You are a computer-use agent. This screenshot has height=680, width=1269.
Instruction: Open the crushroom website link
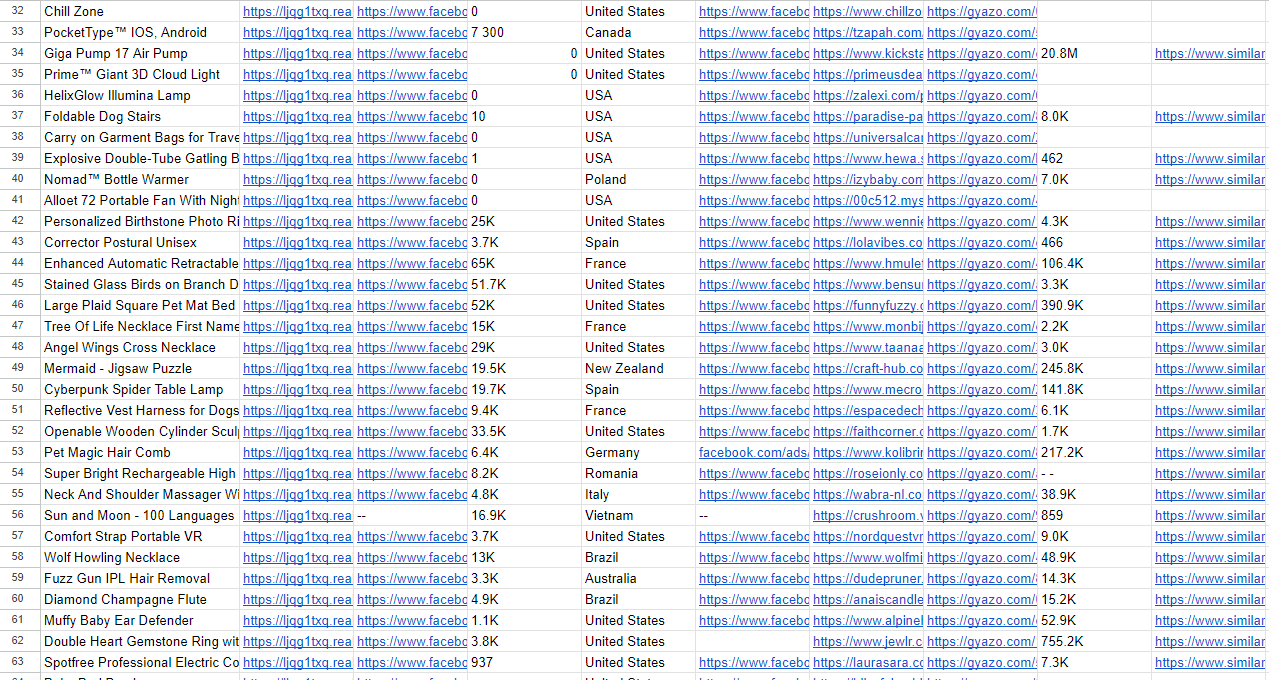point(867,516)
